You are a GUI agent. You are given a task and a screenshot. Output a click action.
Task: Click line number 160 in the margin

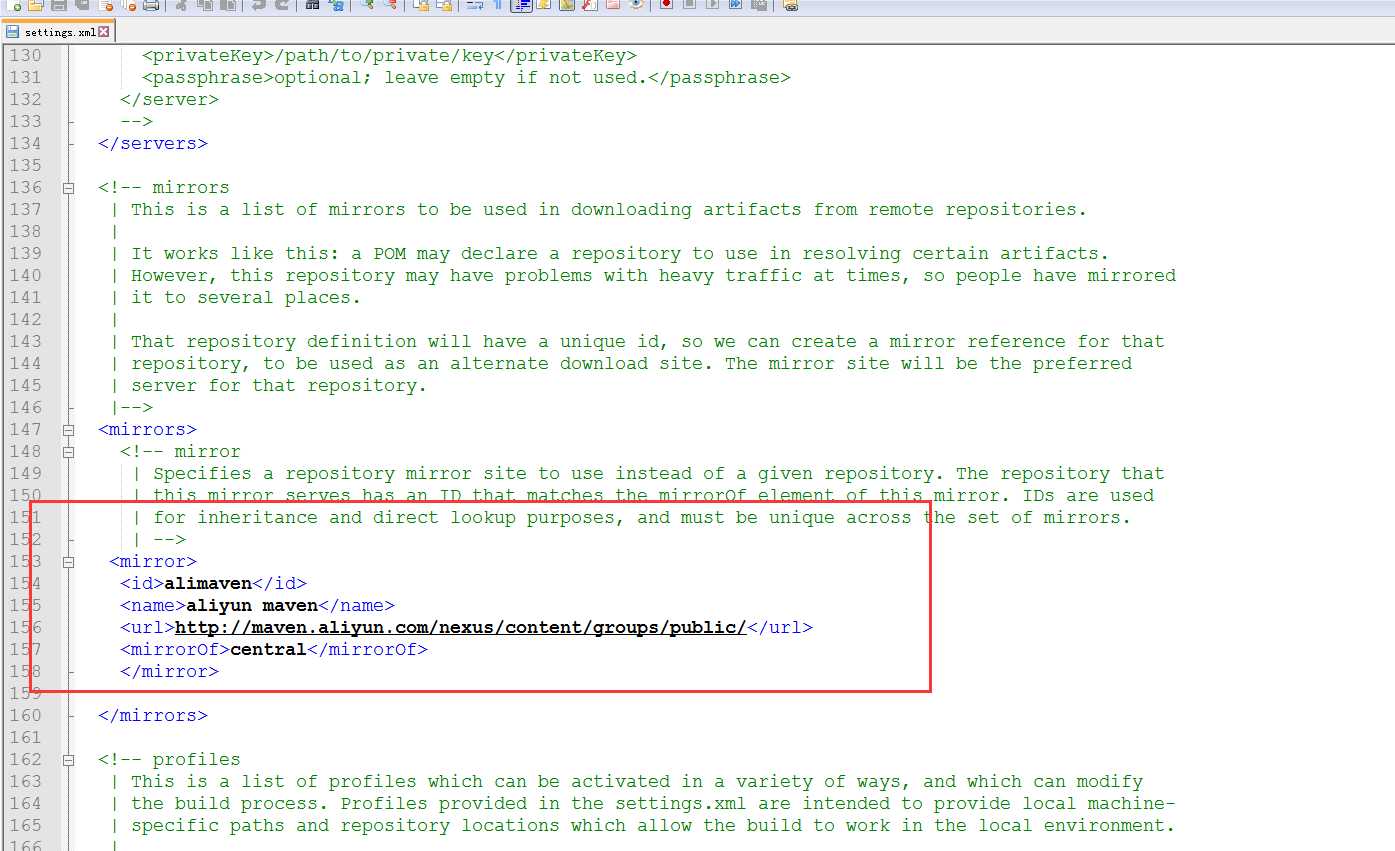click(x=25, y=715)
